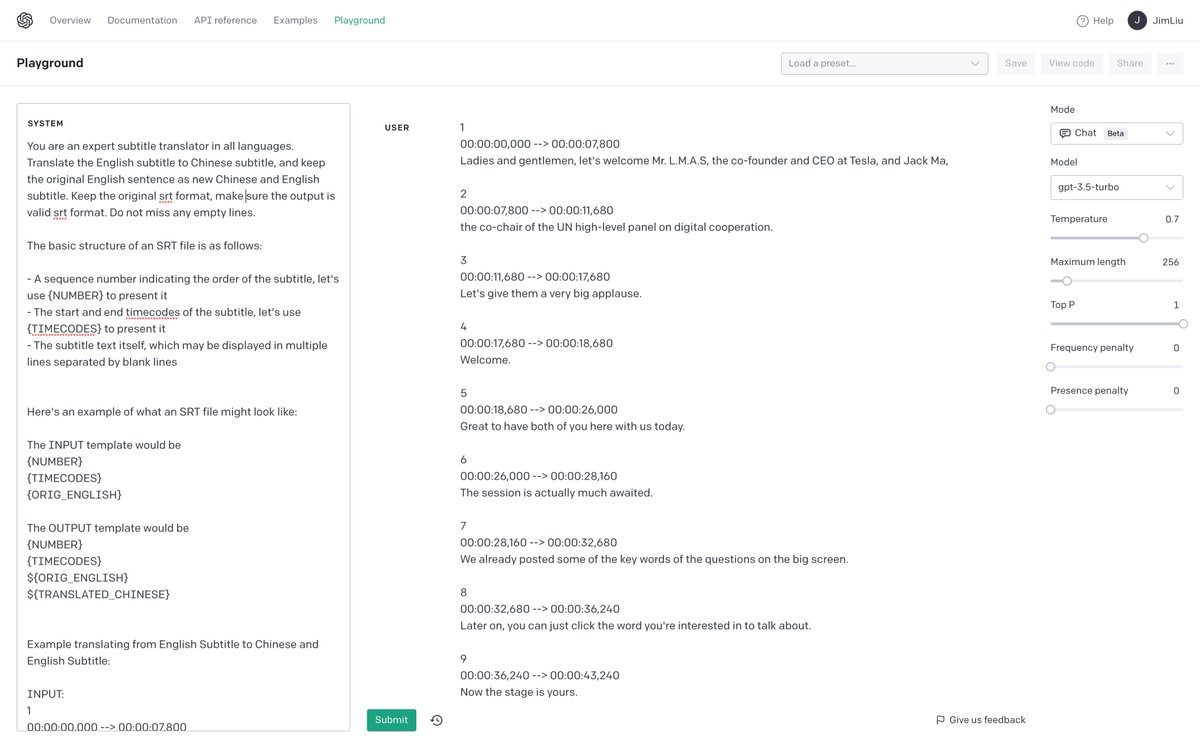Viewport: 1200px width, 748px height.
Task: Click the OpenAI logo icon
Action: click(x=25, y=20)
